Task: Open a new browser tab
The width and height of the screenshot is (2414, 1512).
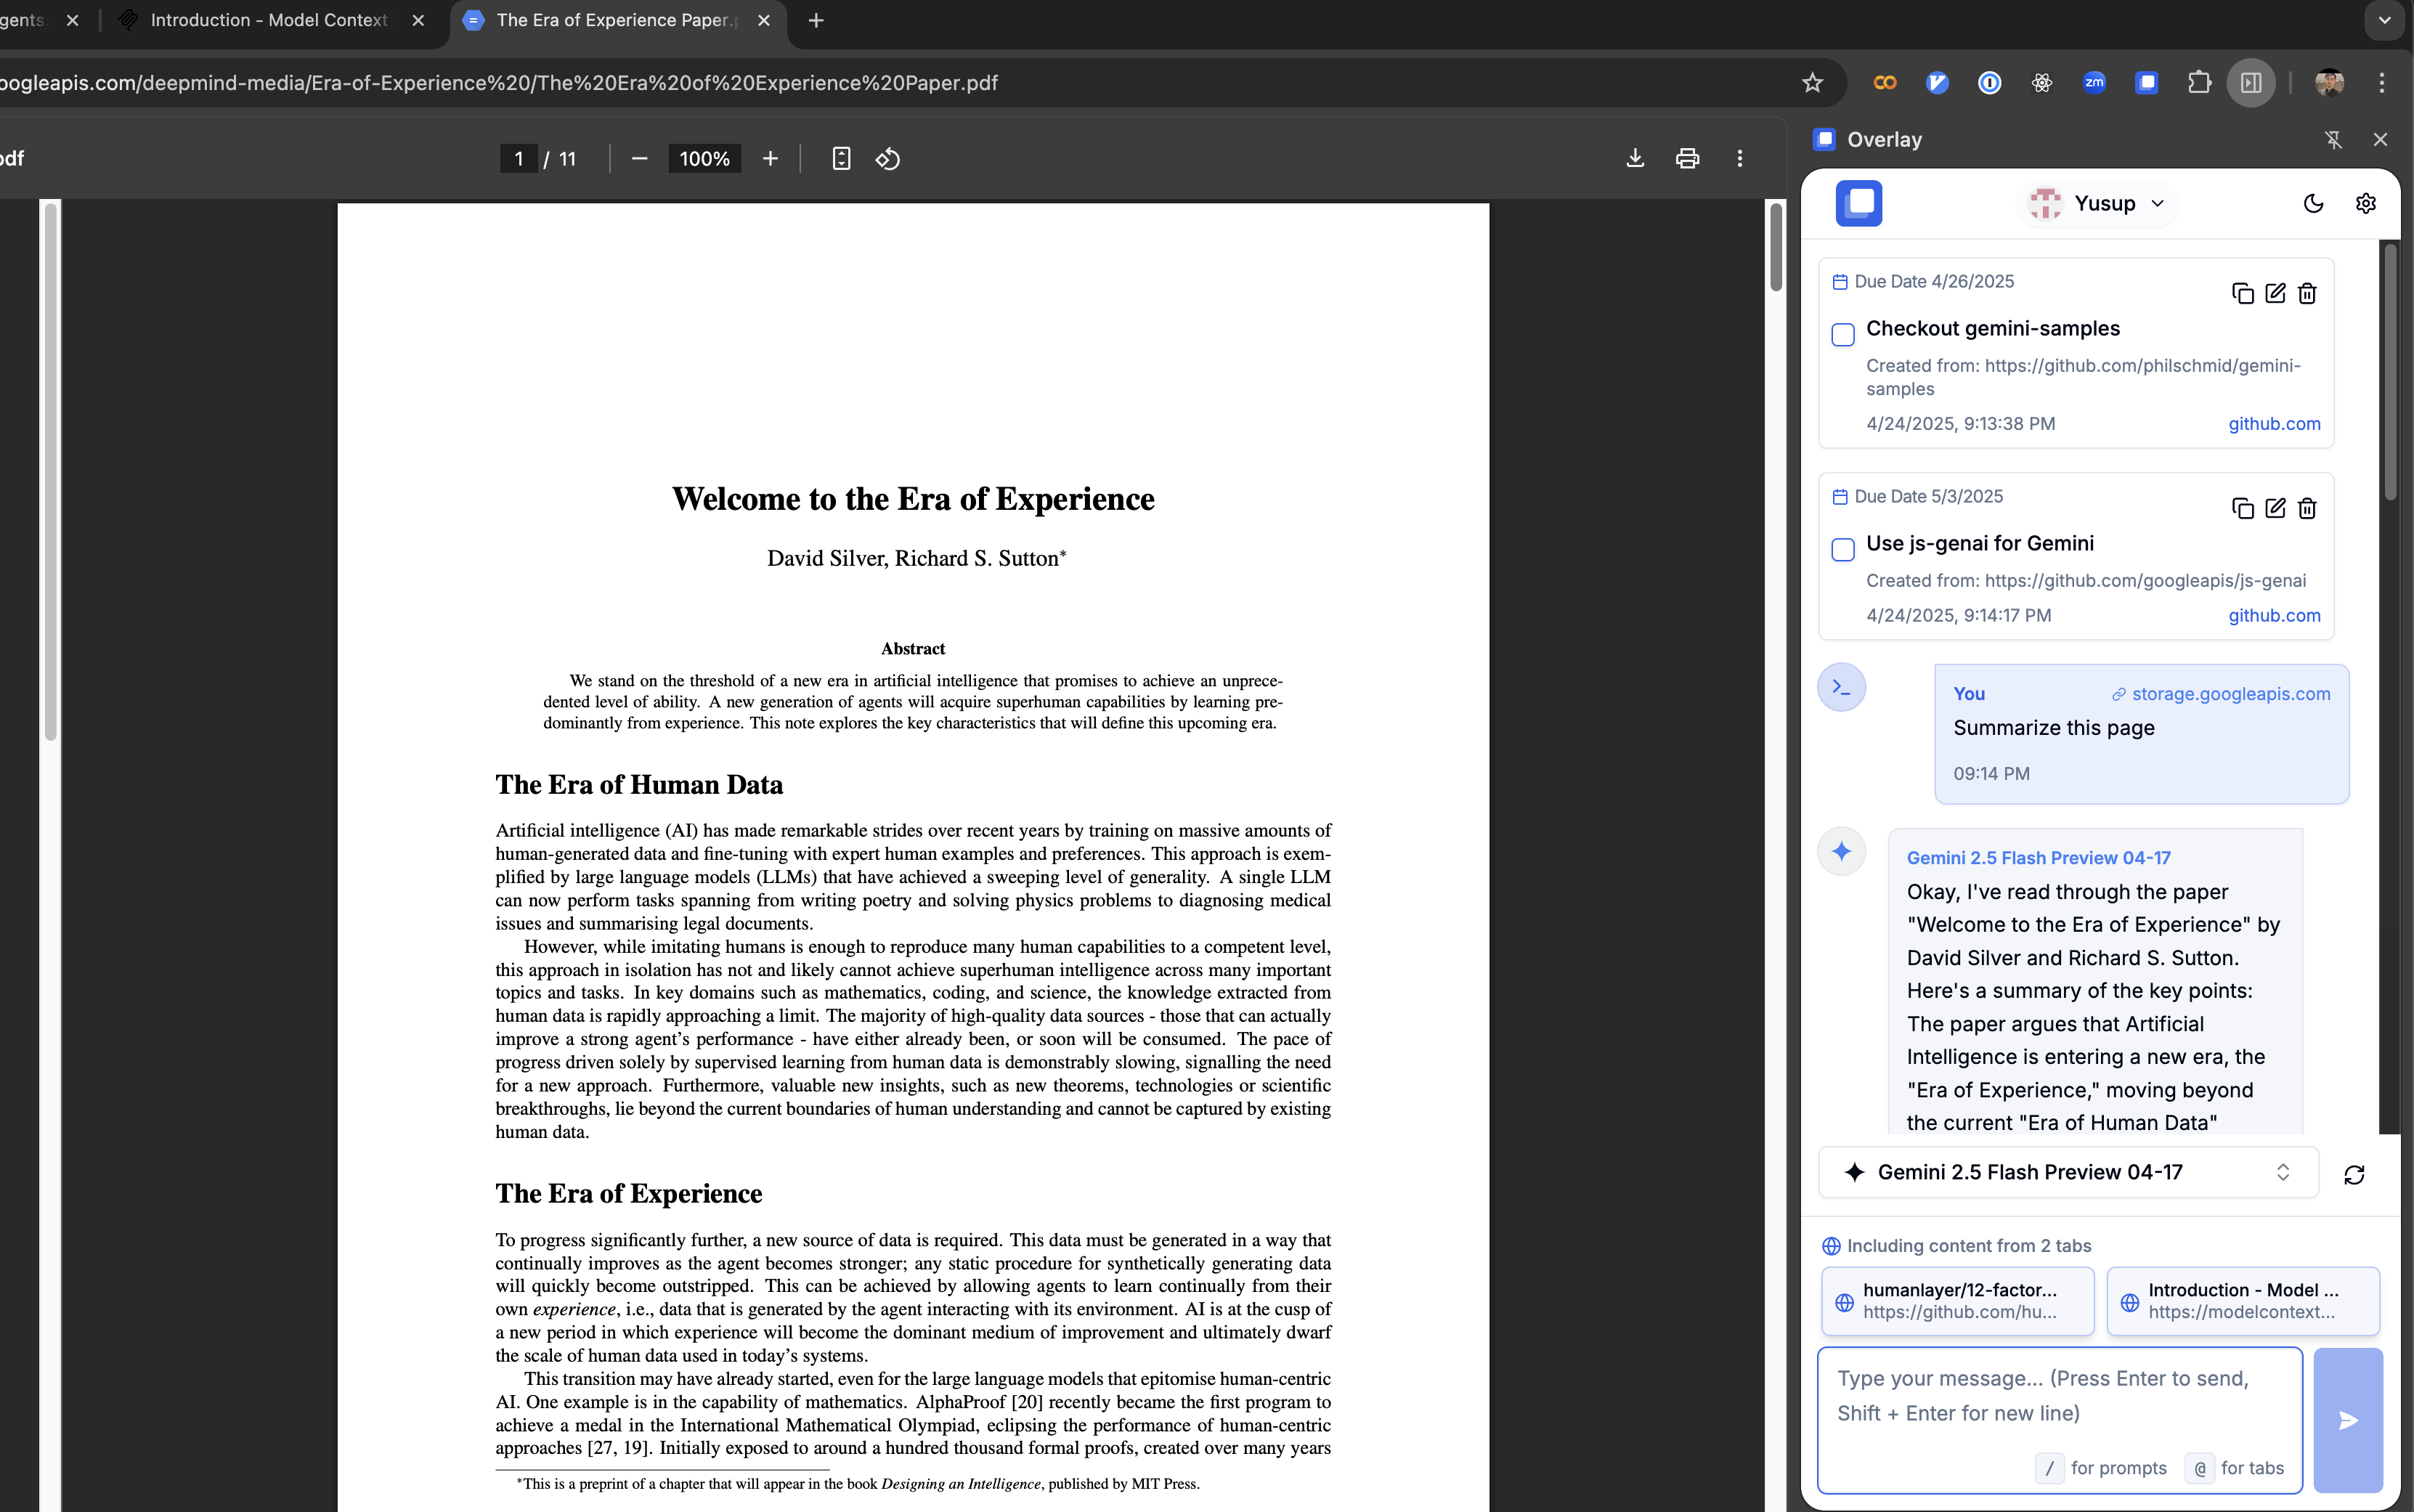Action: pos(816,20)
